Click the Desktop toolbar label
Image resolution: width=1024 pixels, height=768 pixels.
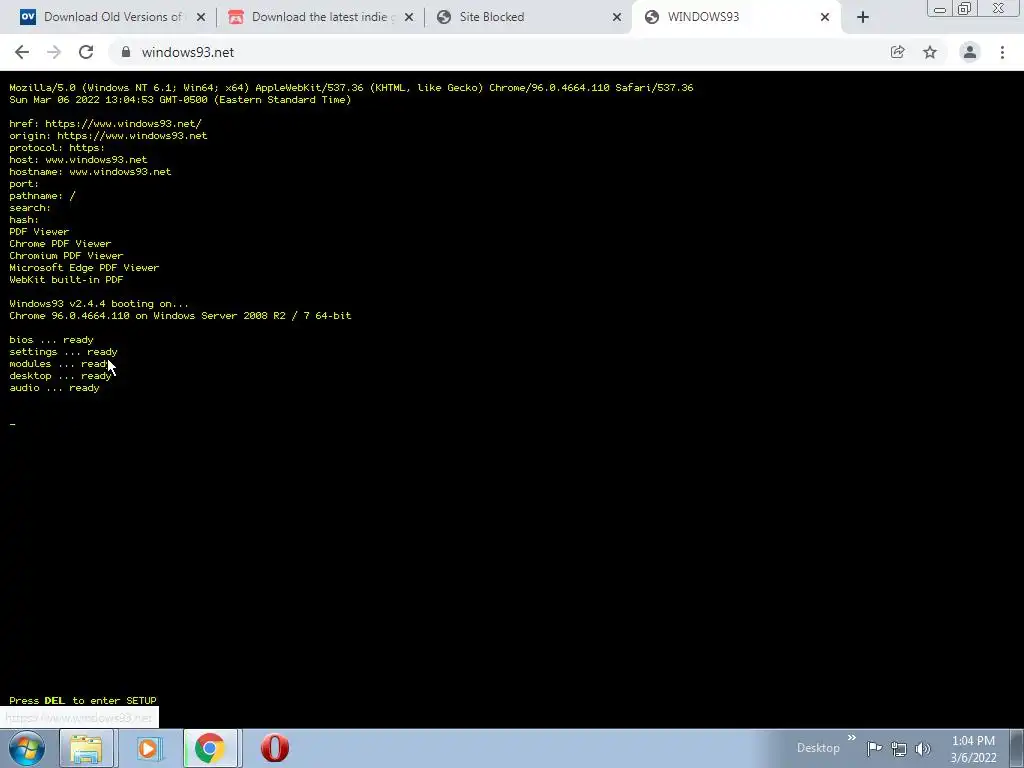(818, 748)
